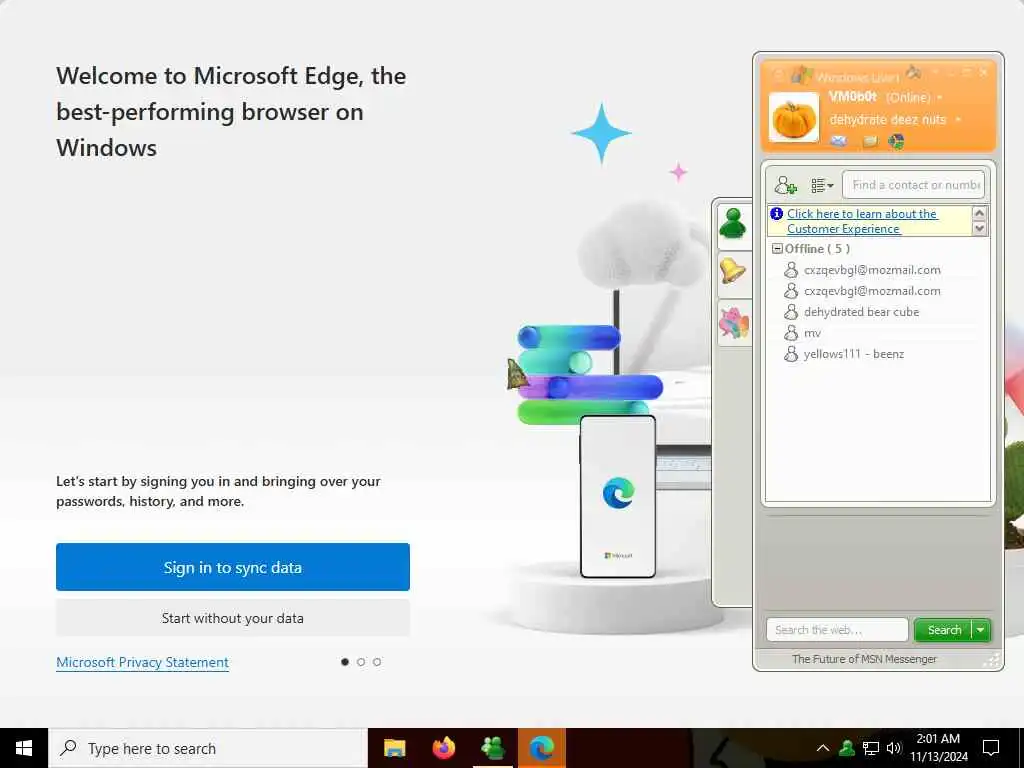Add a contact in Messenger
The height and width of the screenshot is (768, 1024).
pos(785,185)
